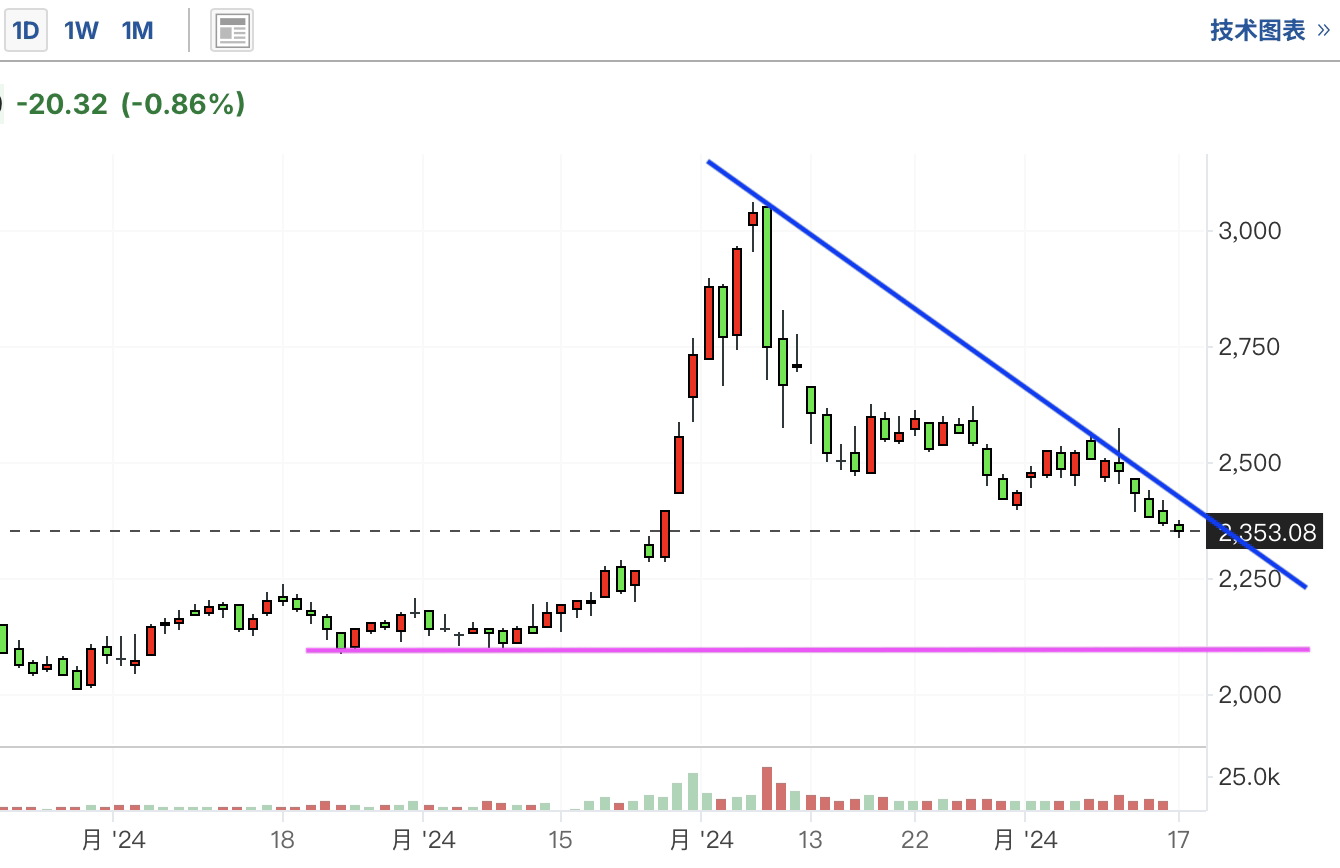This screenshot has height=868, width=1340.
Task: Open the chart layout icon
Action: pyautogui.click(x=232, y=32)
